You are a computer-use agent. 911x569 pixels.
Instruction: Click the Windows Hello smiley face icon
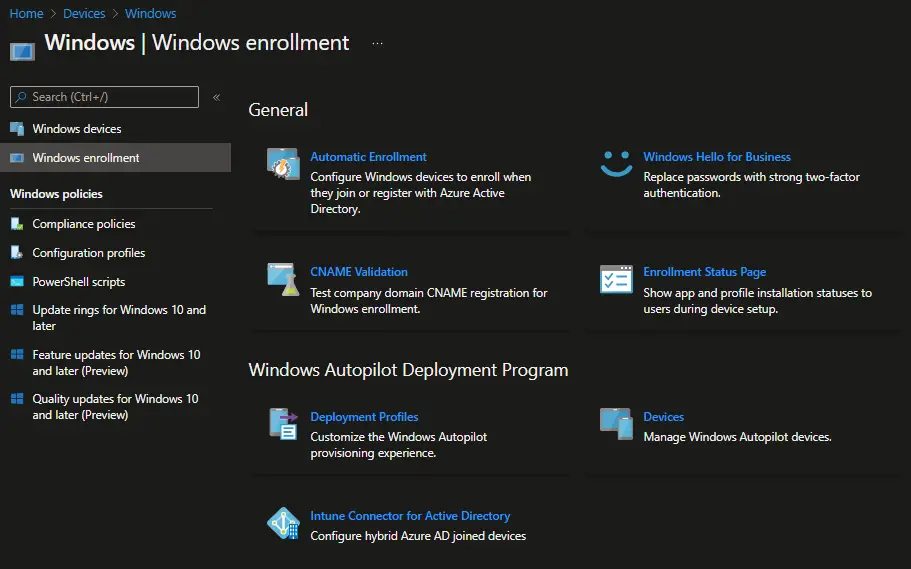[616, 164]
